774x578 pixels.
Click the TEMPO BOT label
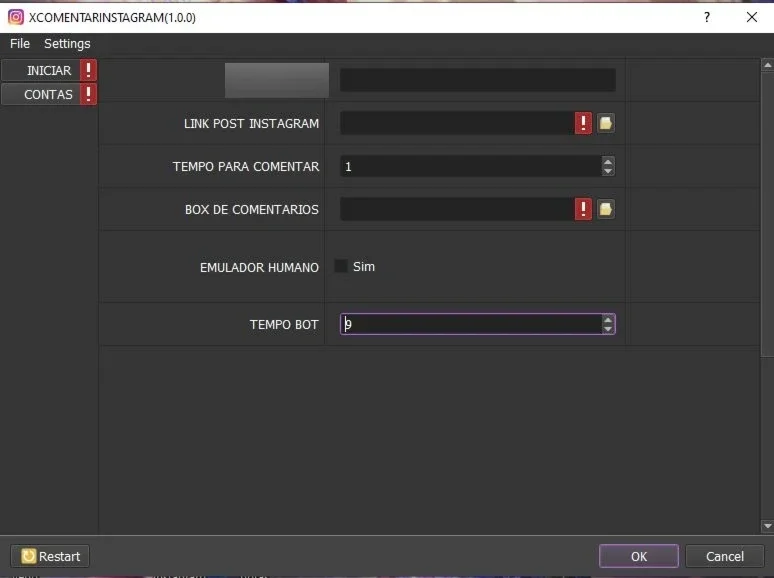click(284, 325)
